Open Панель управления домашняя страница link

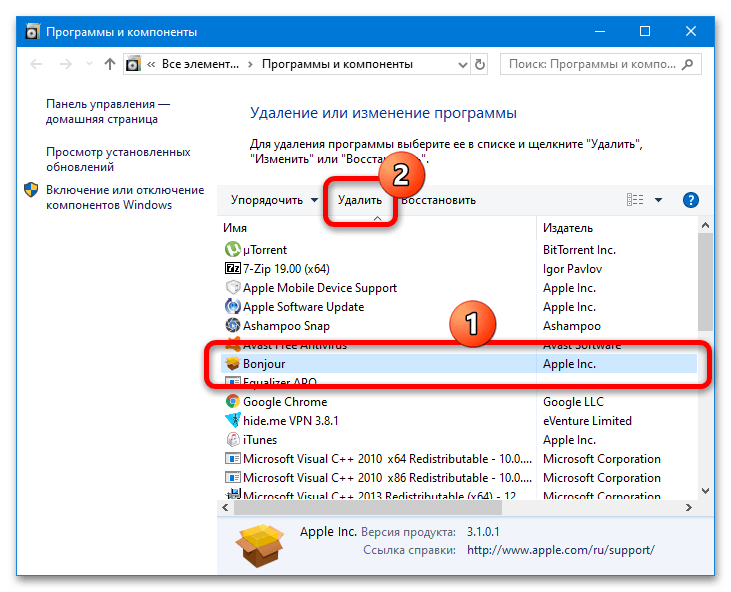point(108,111)
